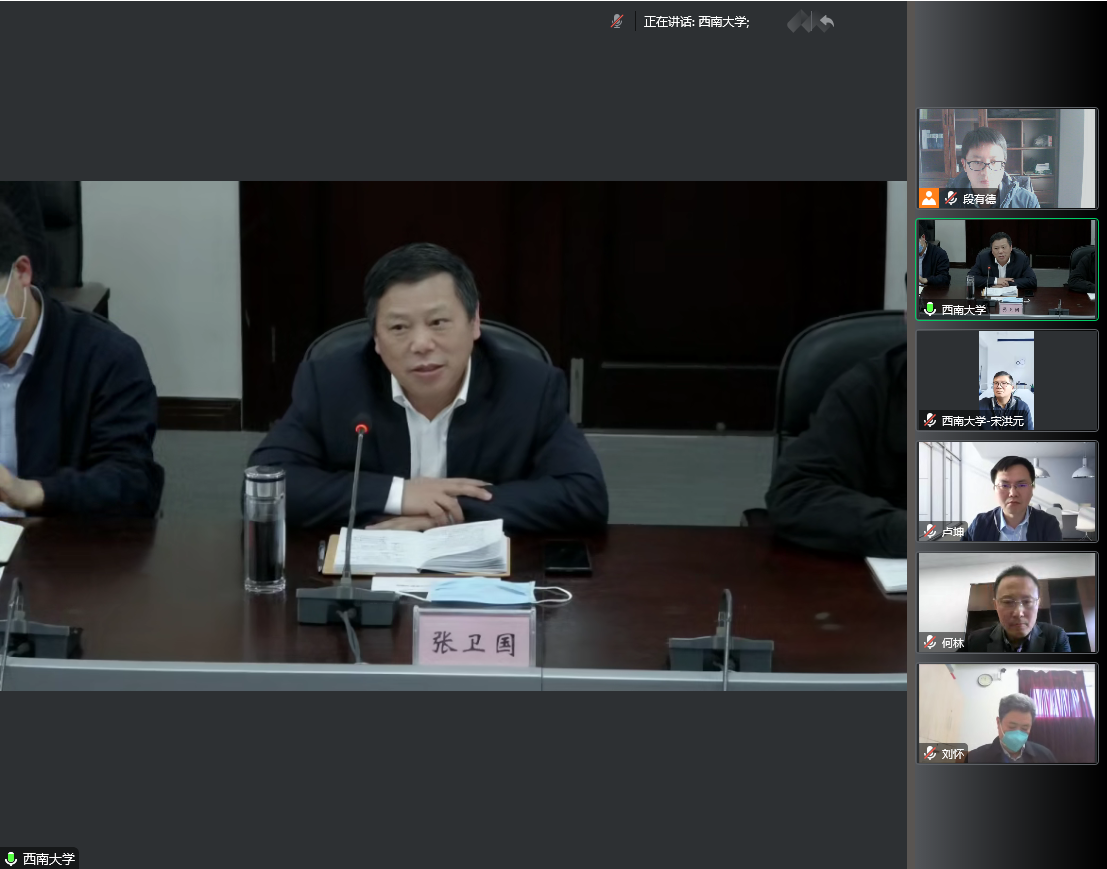Click the green mic icon at bottom-left of main video
Image resolution: width=1107 pixels, height=869 pixels.
[x=11, y=858]
